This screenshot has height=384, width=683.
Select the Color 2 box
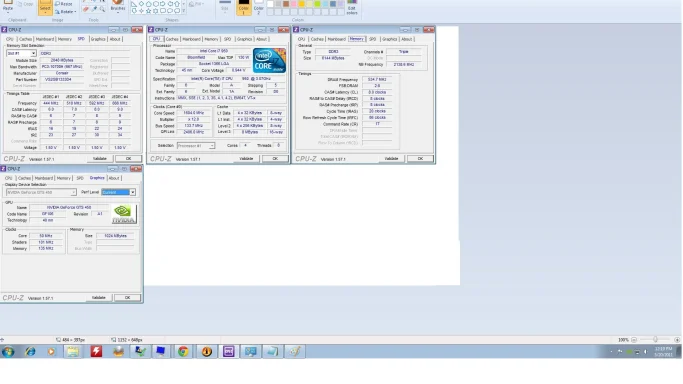(x=259, y=7)
